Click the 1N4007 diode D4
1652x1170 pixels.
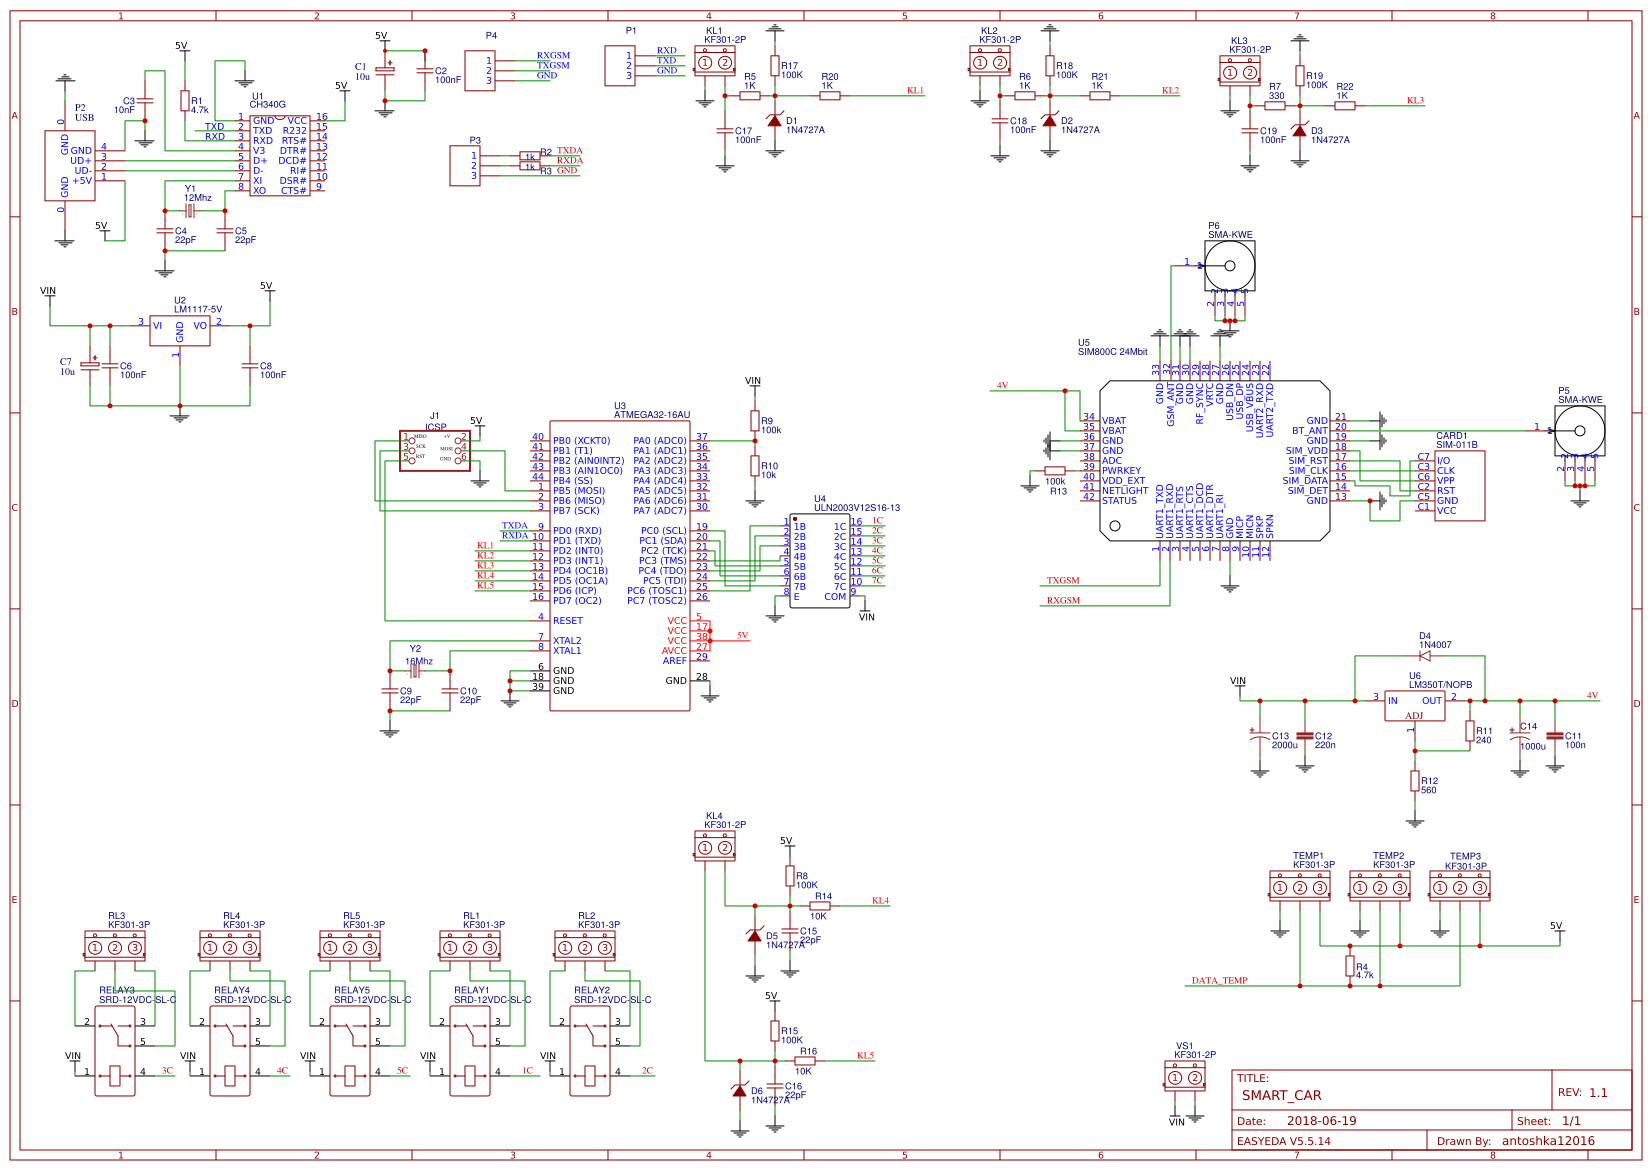[1425, 656]
